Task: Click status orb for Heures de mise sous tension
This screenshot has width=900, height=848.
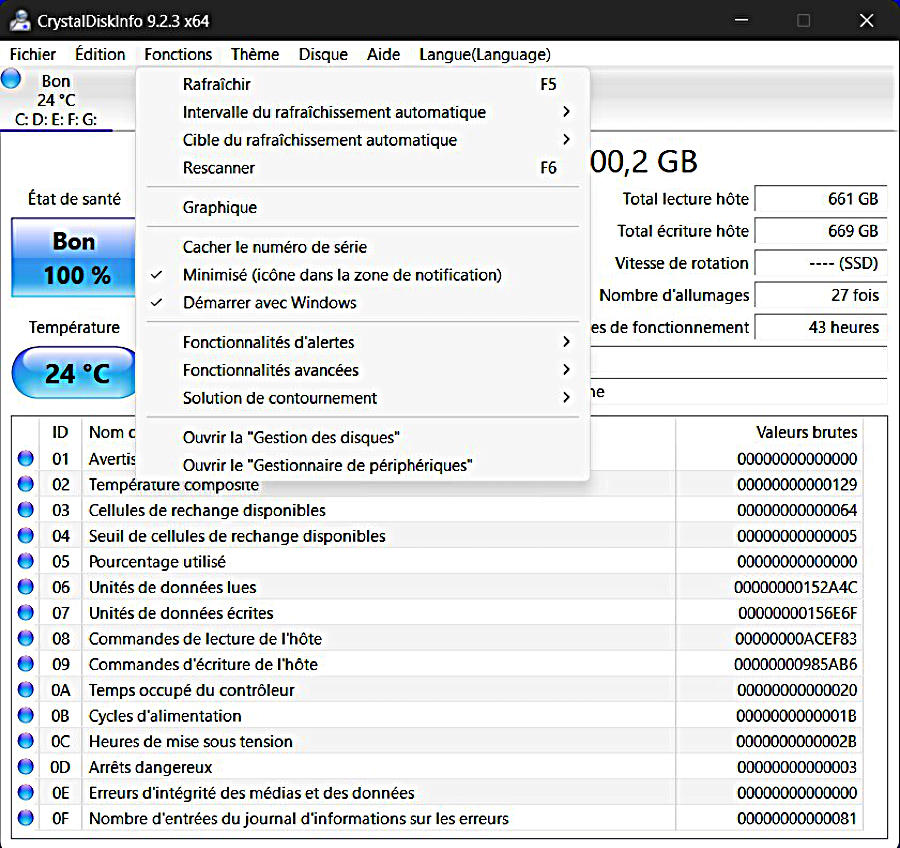Action: 26,741
